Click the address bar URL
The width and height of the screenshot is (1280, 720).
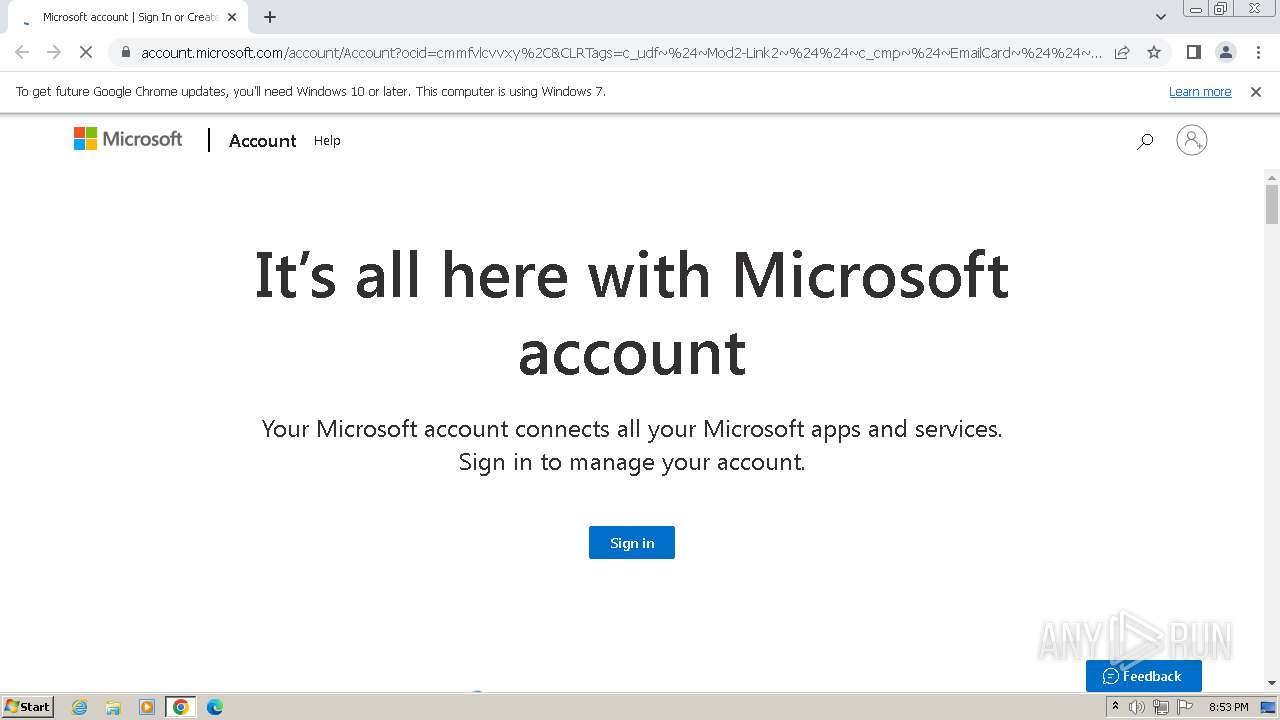pyautogui.click(x=620, y=52)
